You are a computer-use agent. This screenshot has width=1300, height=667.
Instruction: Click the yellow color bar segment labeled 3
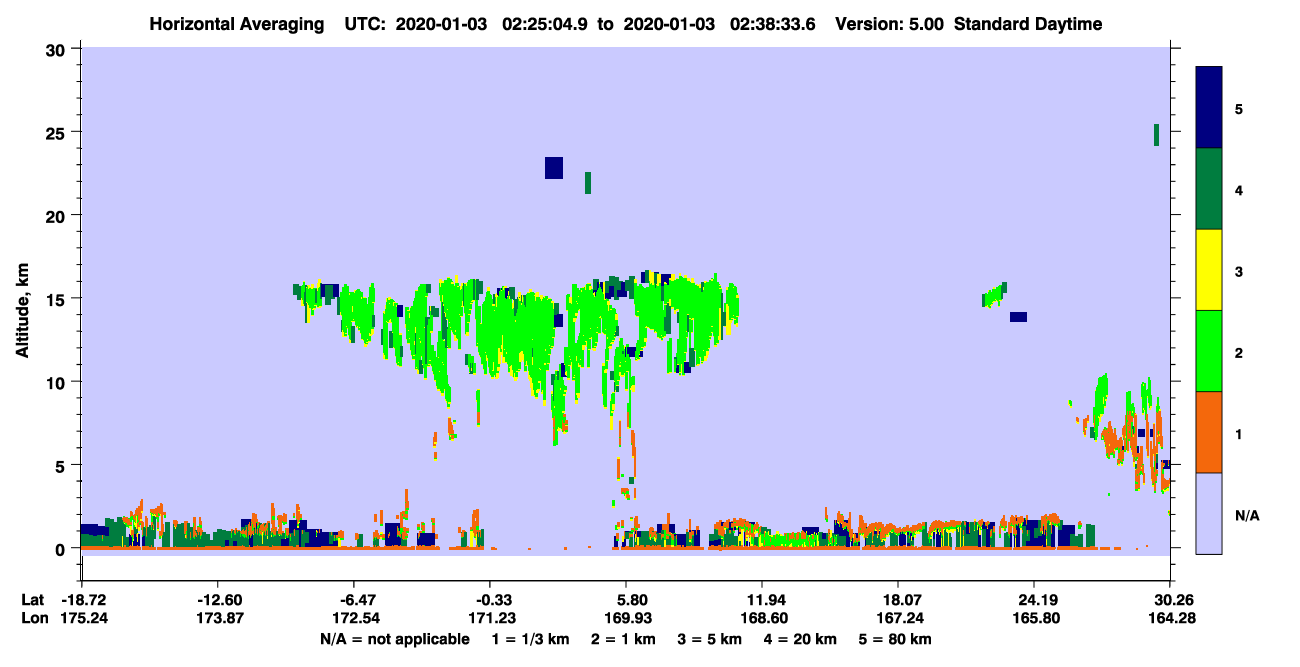(x=1209, y=270)
